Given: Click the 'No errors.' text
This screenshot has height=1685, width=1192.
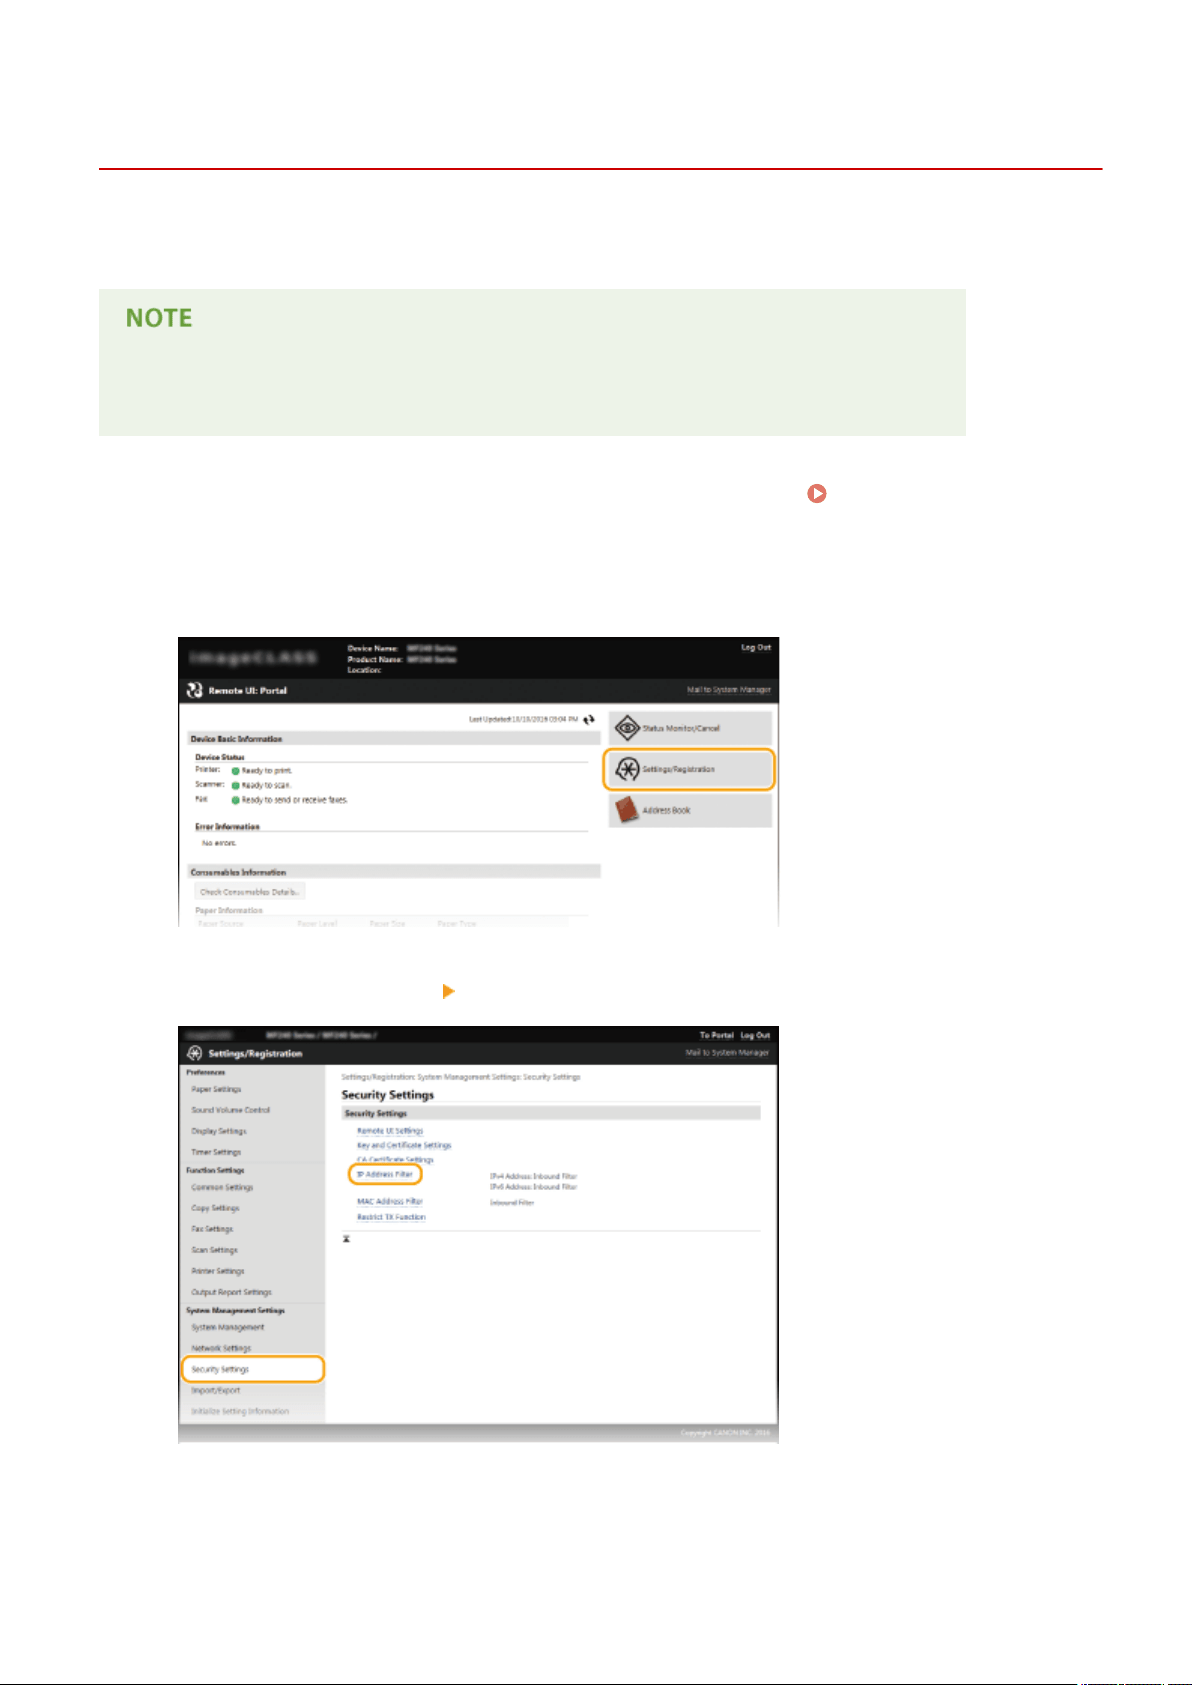Looking at the screenshot, I should click(219, 843).
